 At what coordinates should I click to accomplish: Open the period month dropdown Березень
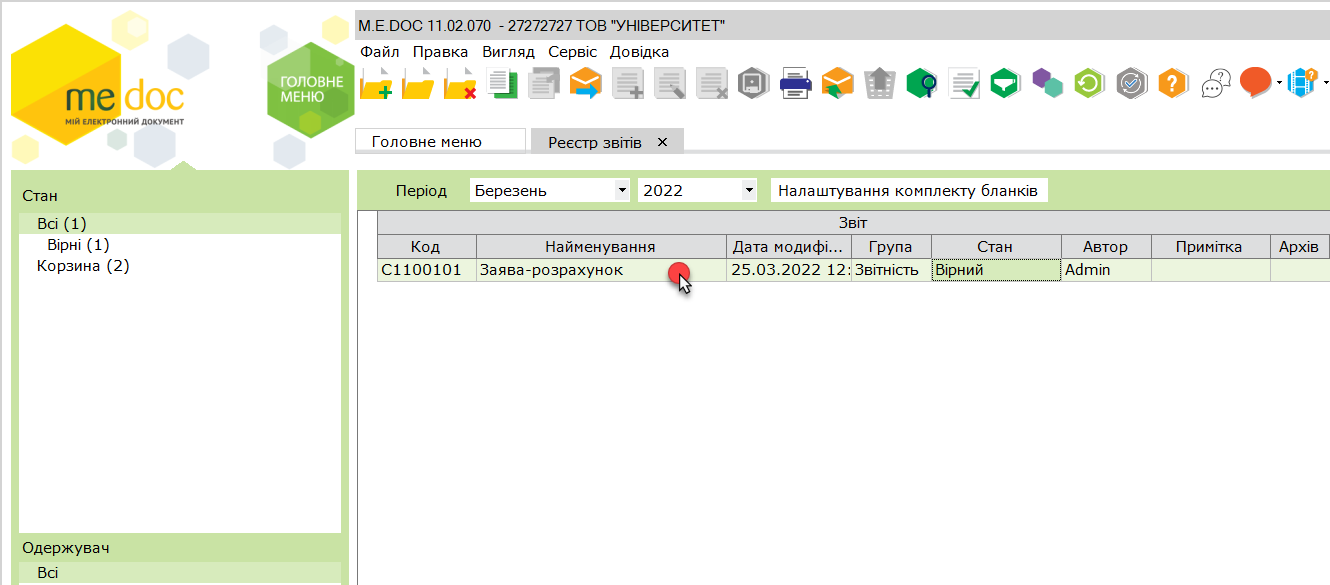click(550, 190)
